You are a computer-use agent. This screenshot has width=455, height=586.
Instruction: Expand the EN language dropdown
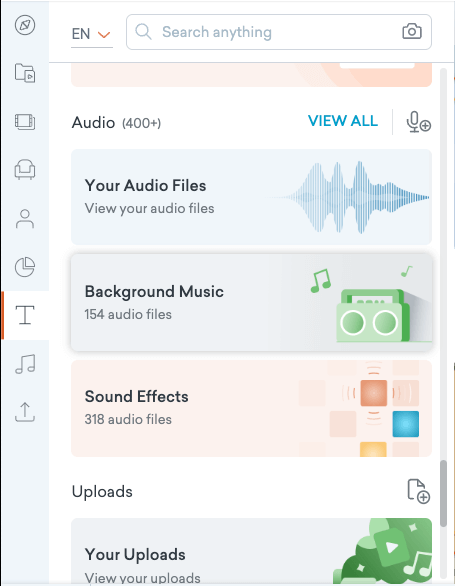point(92,34)
